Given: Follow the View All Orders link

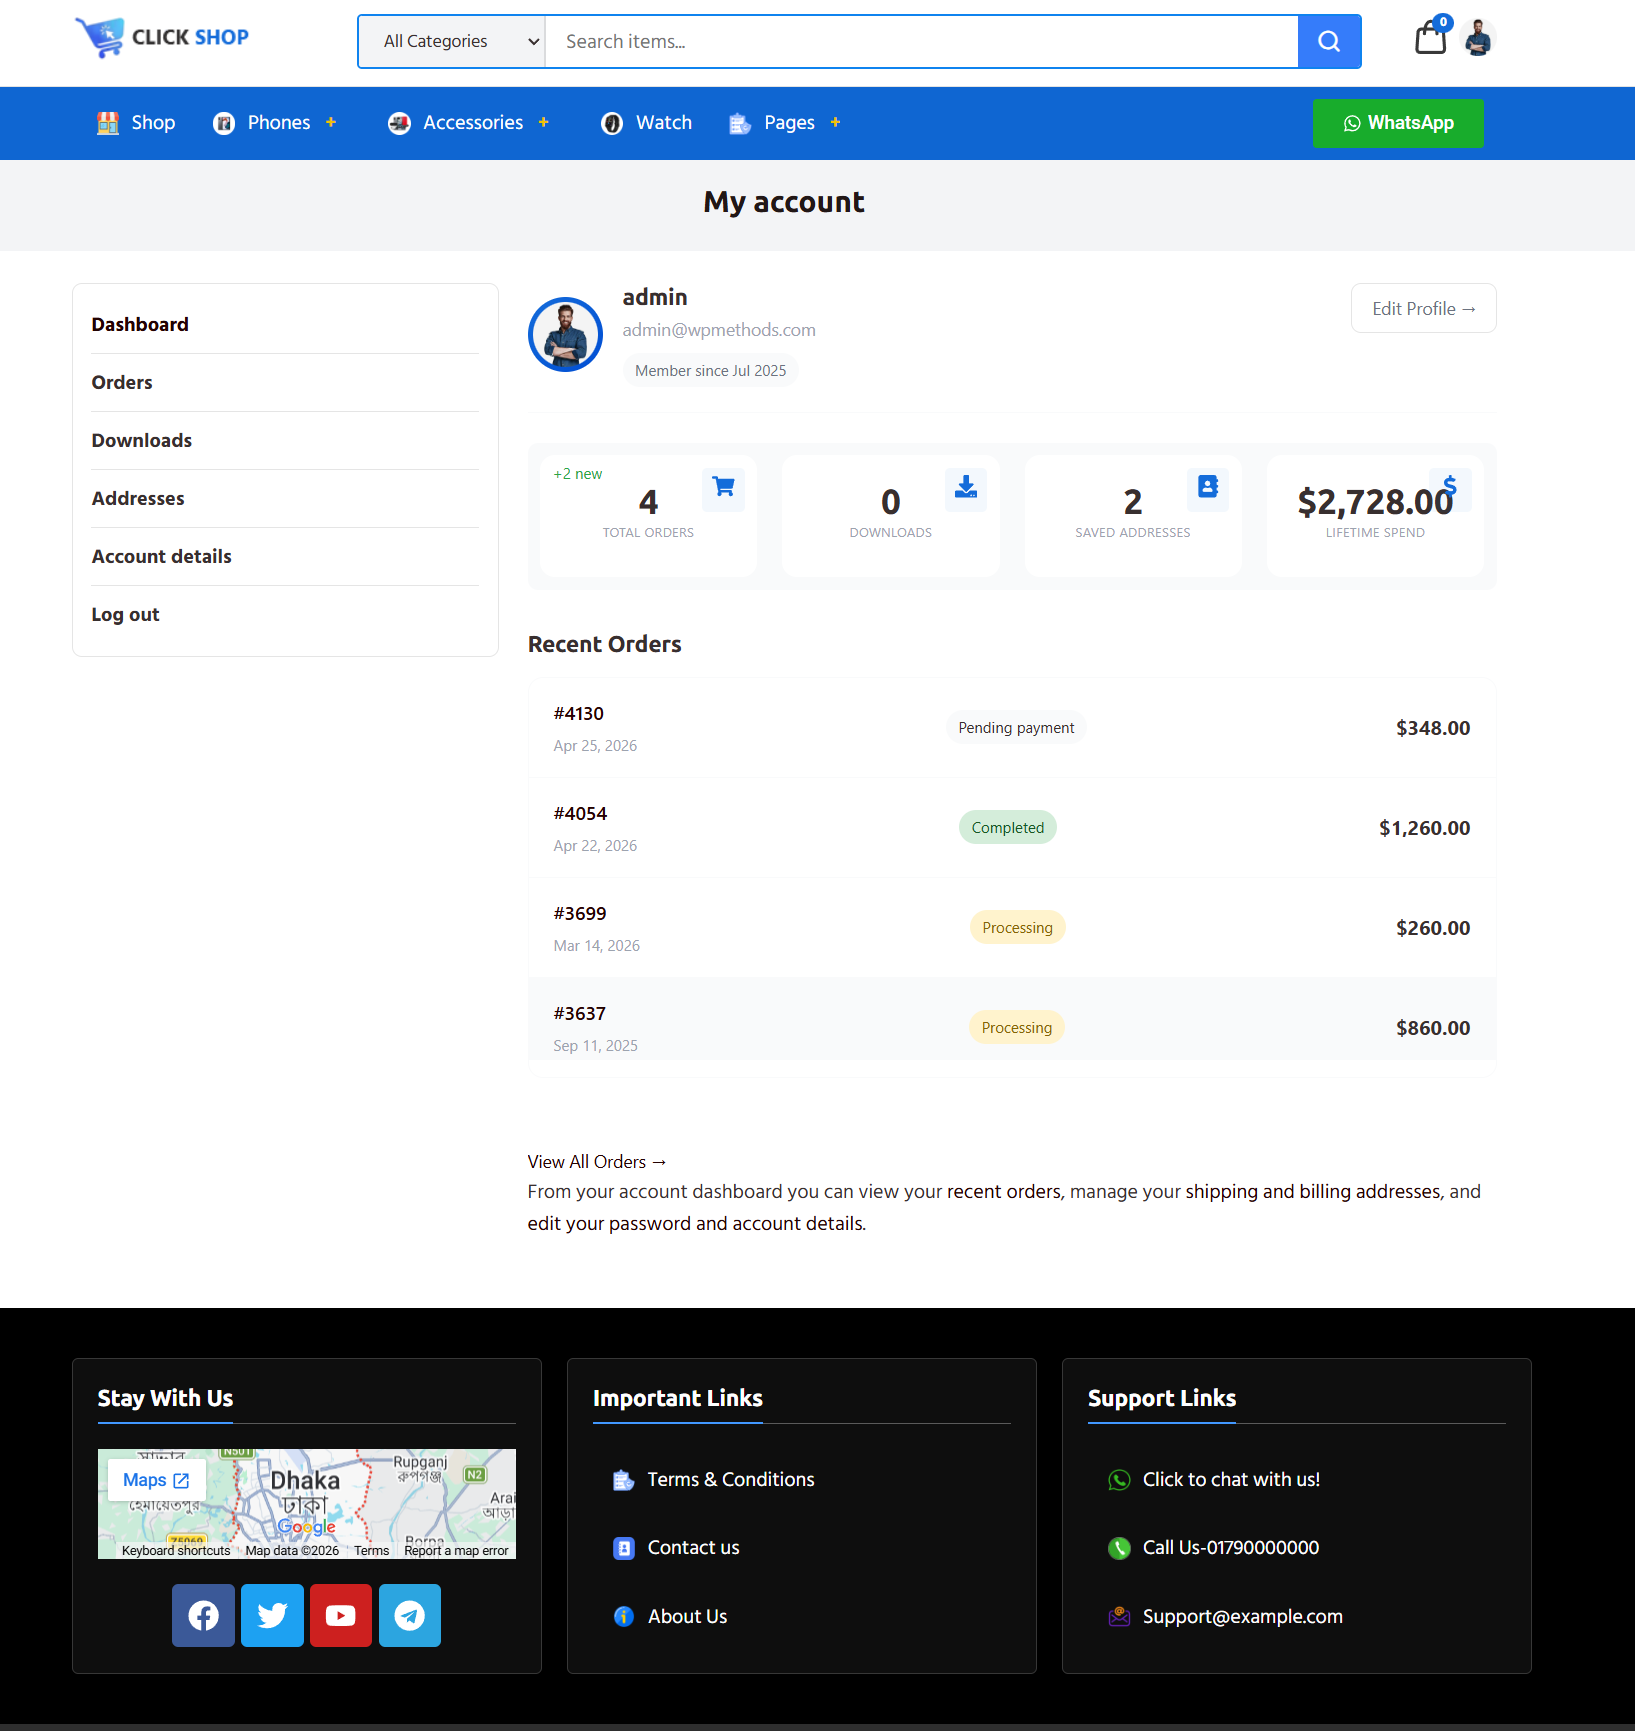Looking at the screenshot, I should click(596, 1162).
